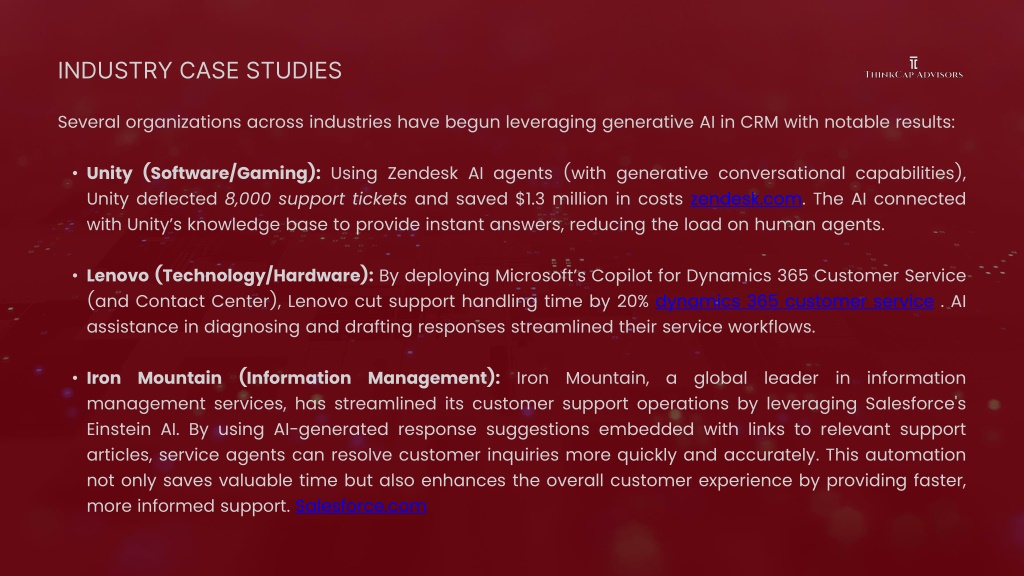Click the 'Lenovo (Technology/Hardware):' heading

230,276
